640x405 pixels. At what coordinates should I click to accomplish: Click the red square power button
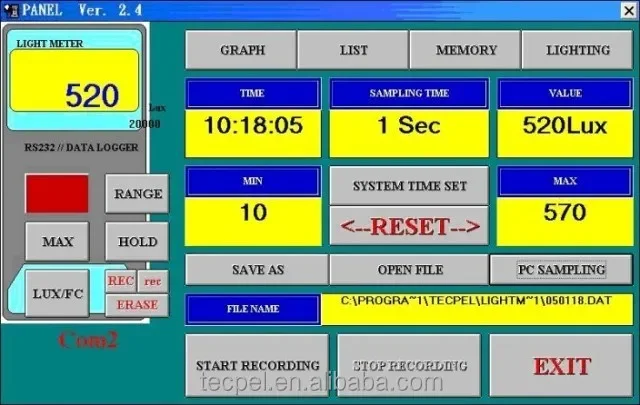click(x=57, y=194)
